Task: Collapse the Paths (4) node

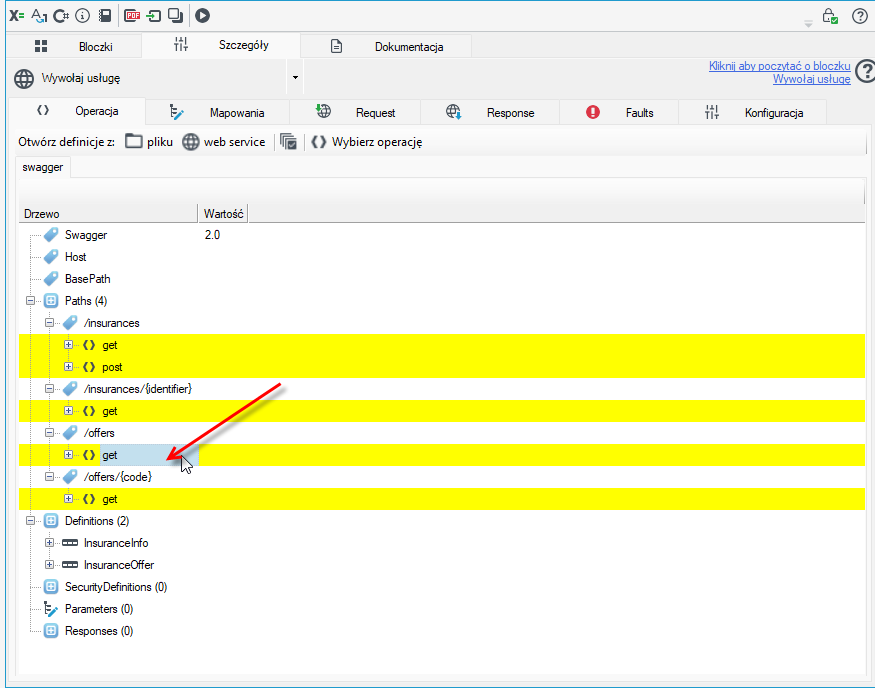Action: 31,301
